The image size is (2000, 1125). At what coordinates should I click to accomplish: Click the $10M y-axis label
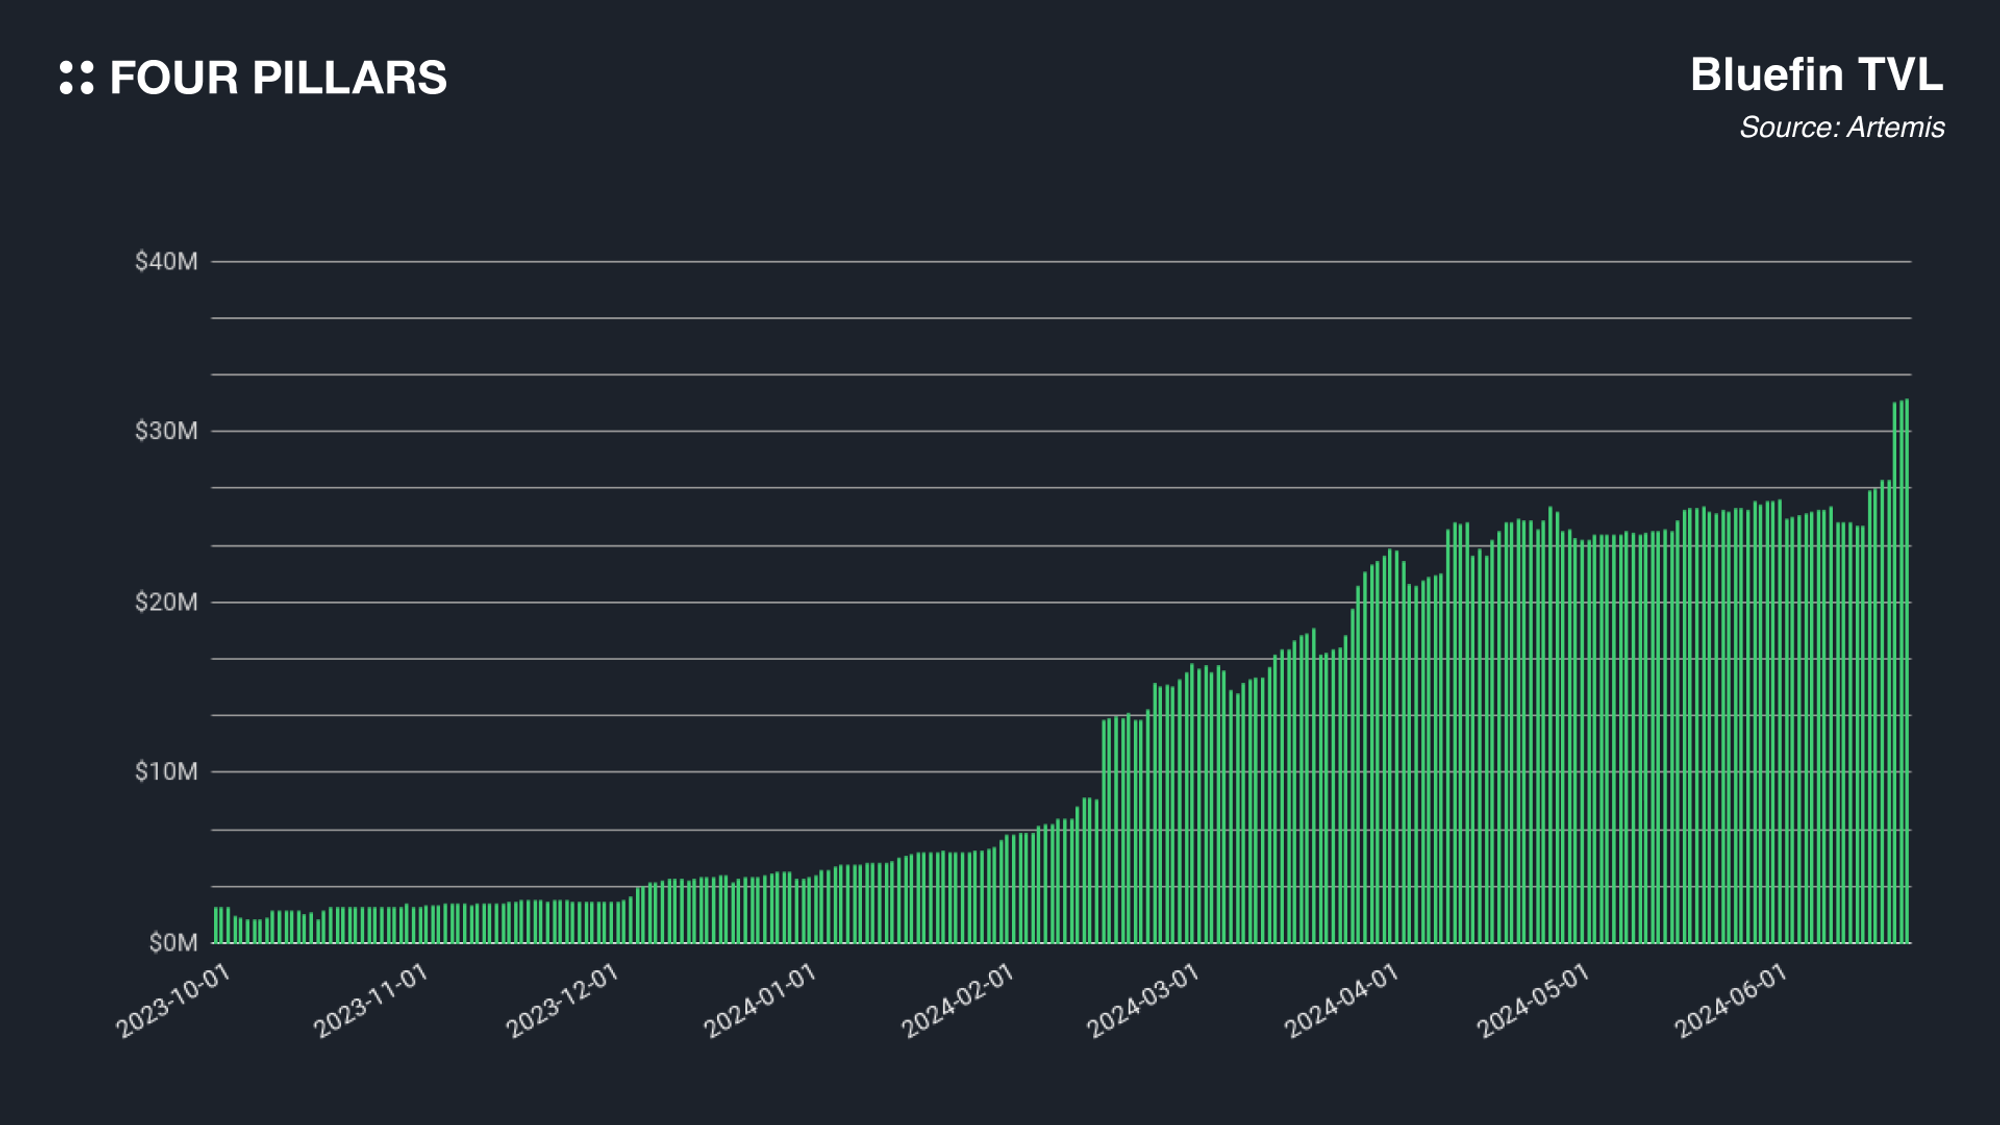166,772
